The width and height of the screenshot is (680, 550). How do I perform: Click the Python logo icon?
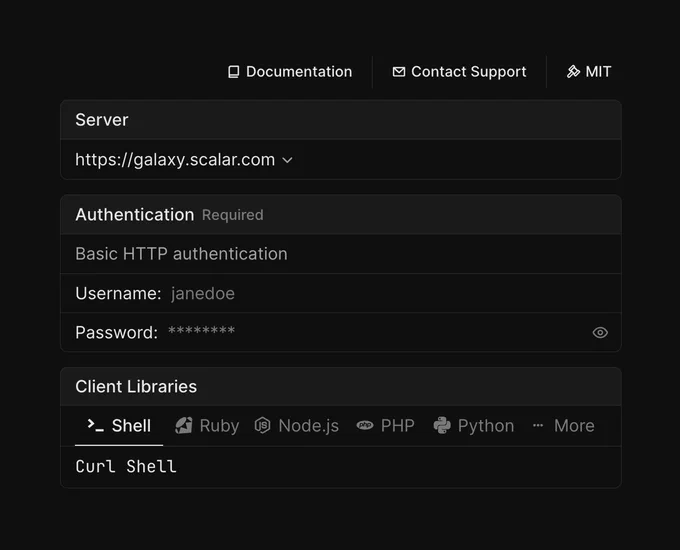[x=442, y=426]
